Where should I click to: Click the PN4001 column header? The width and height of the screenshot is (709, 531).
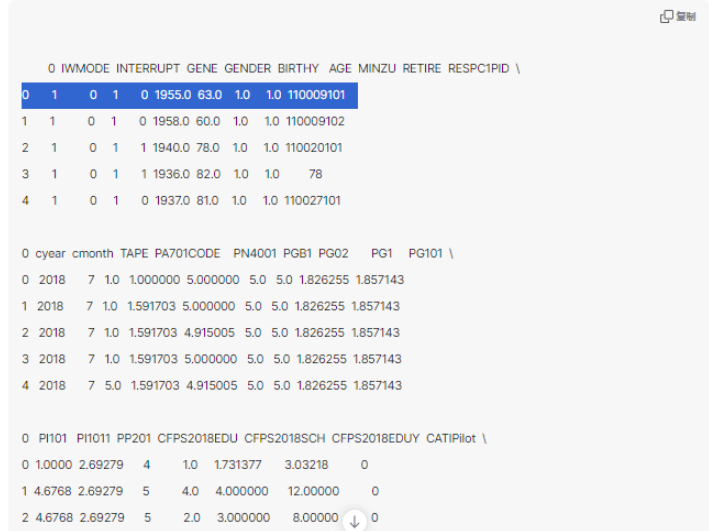click(255, 253)
